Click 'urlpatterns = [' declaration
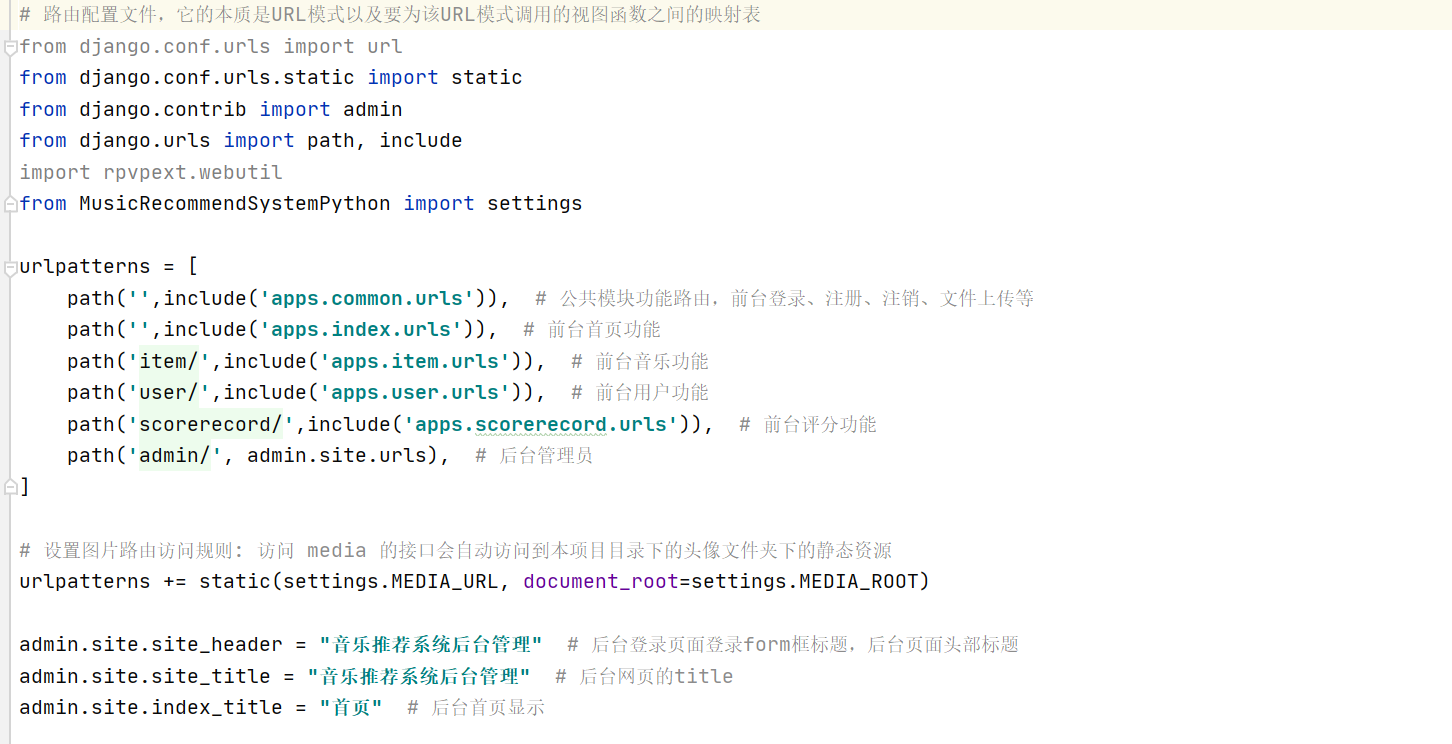 (x=109, y=267)
